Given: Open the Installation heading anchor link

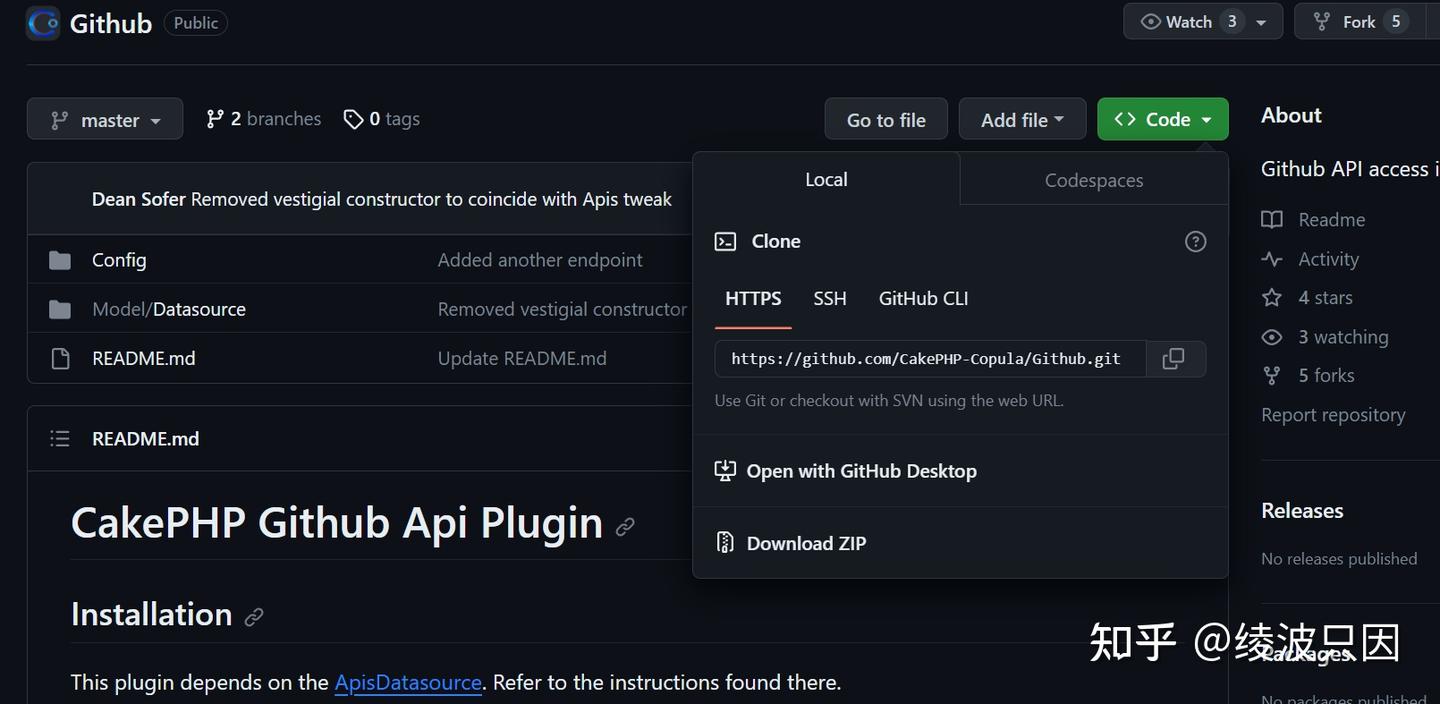Looking at the screenshot, I should tap(253, 616).
